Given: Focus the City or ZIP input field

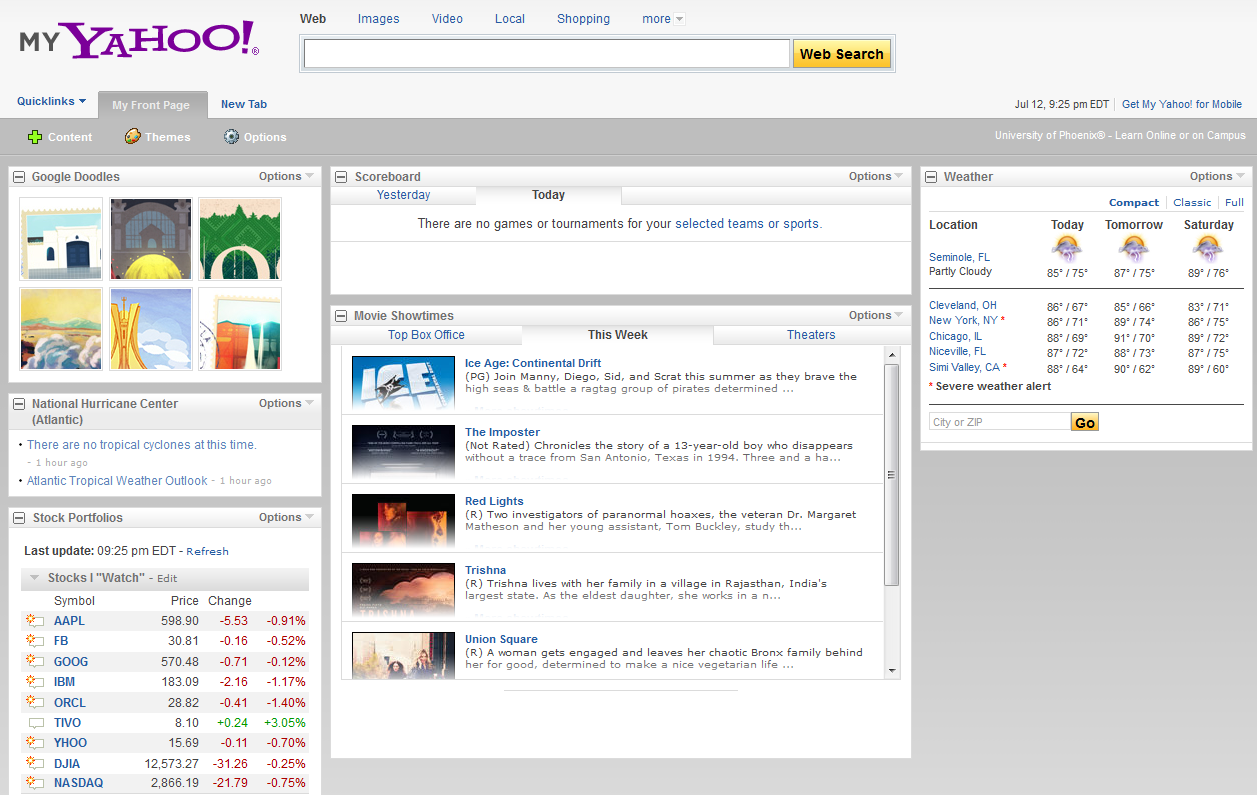Looking at the screenshot, I should 1000,422.
